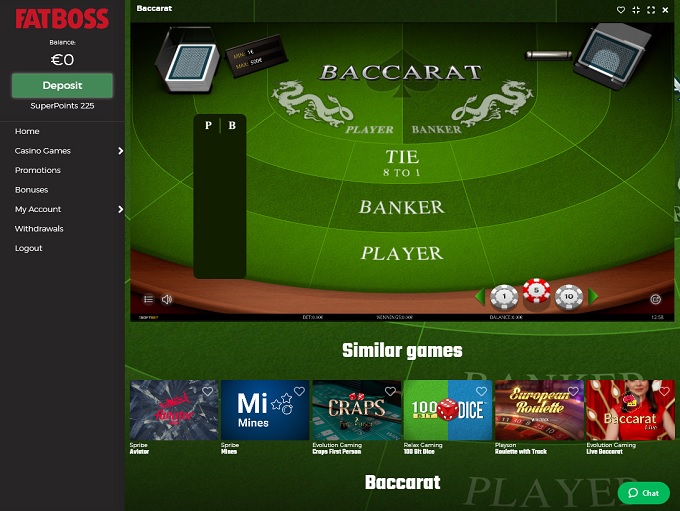The width and height of the screenshot is (680, 511).
Task: Pick the 1 value chip
Action: tap(504, 297)
